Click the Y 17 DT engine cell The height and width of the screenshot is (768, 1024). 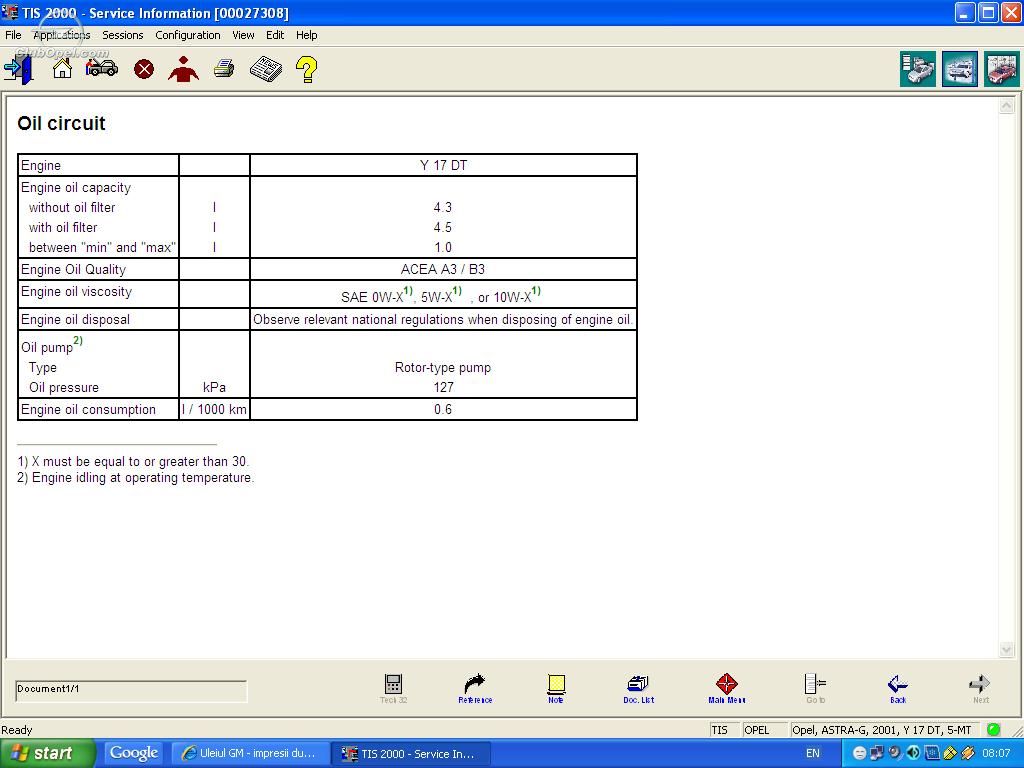(443, 165)
